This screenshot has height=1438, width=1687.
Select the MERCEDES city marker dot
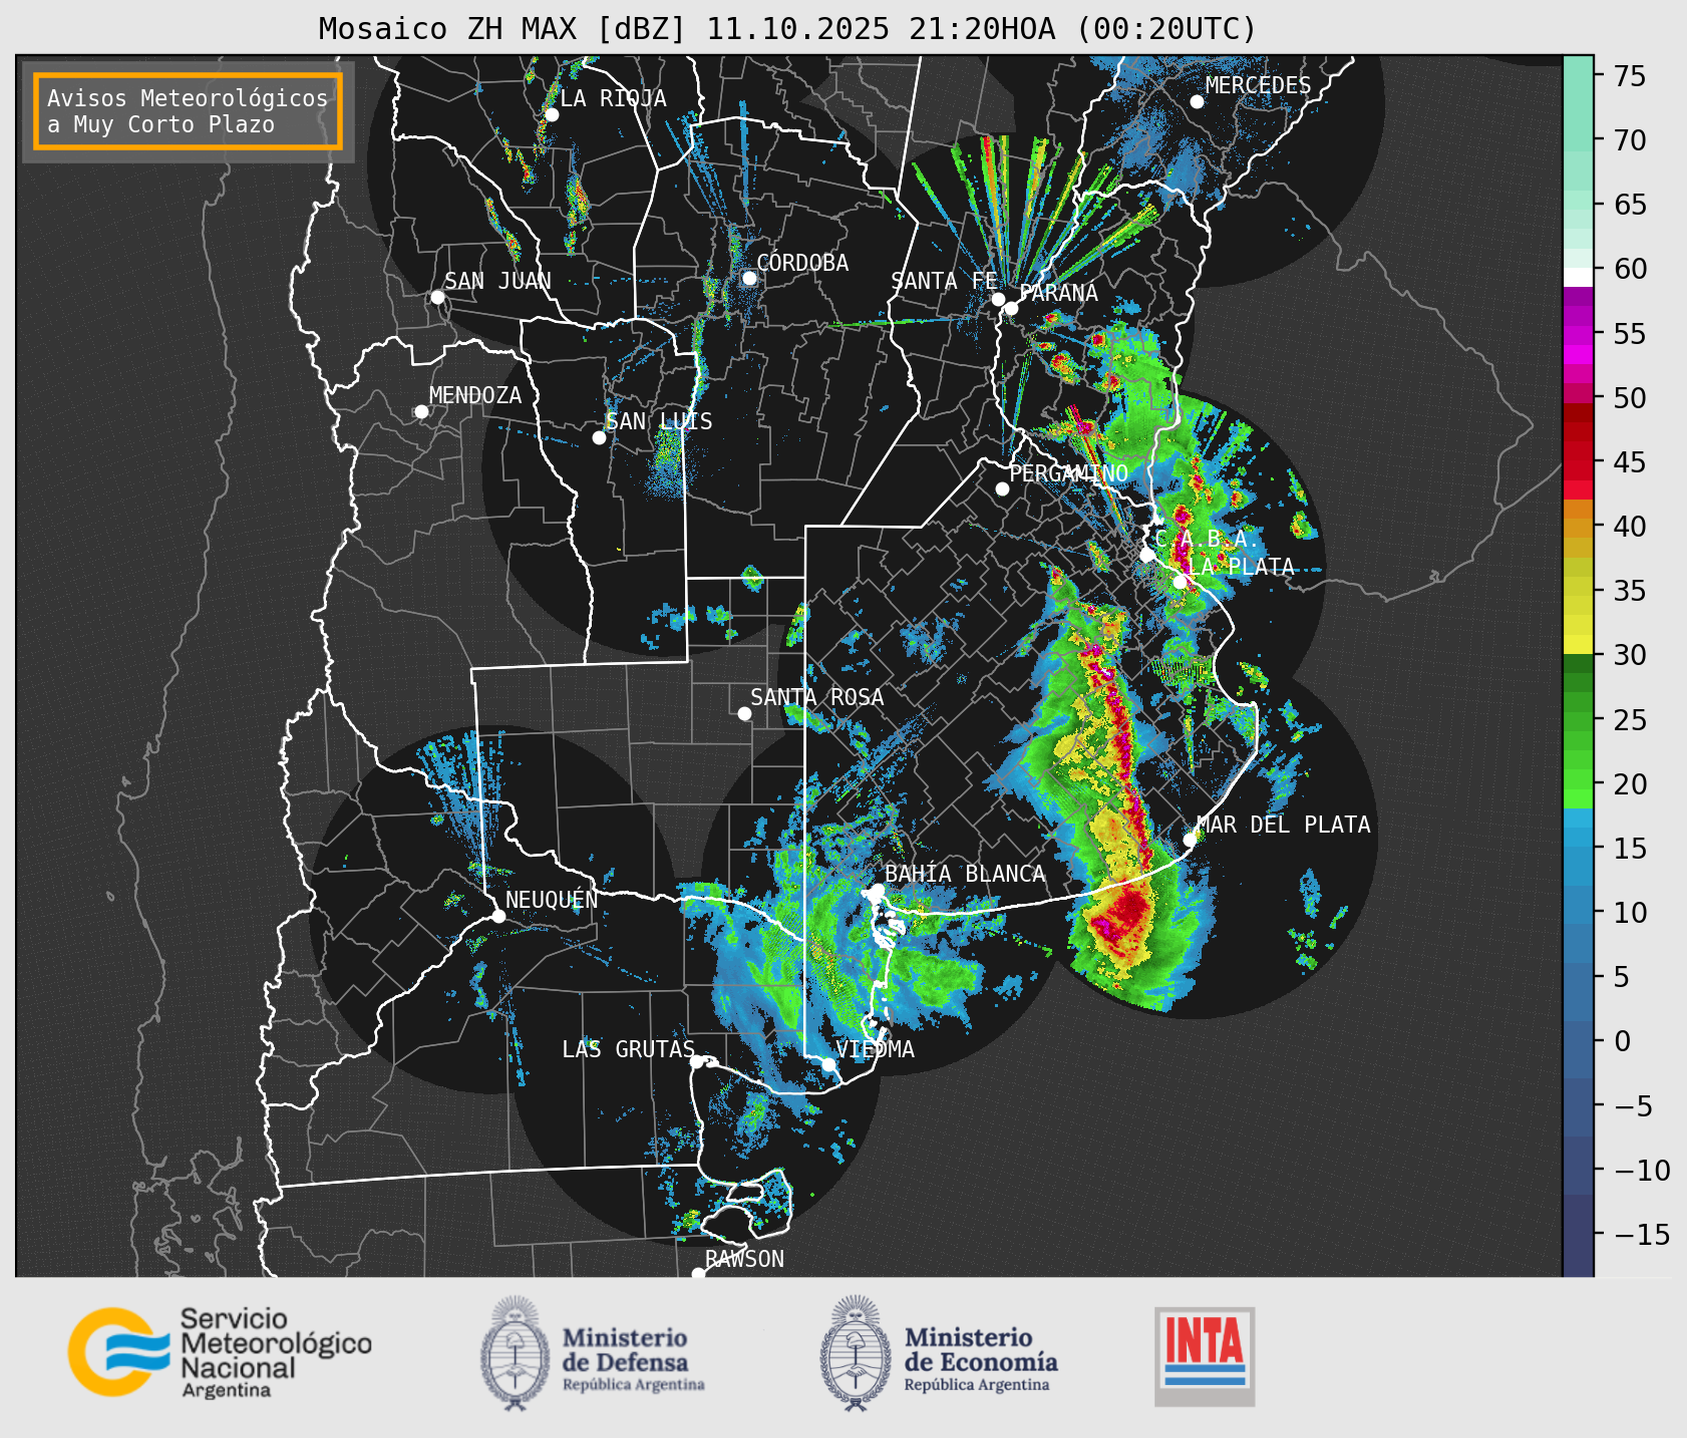point(1196,102)
